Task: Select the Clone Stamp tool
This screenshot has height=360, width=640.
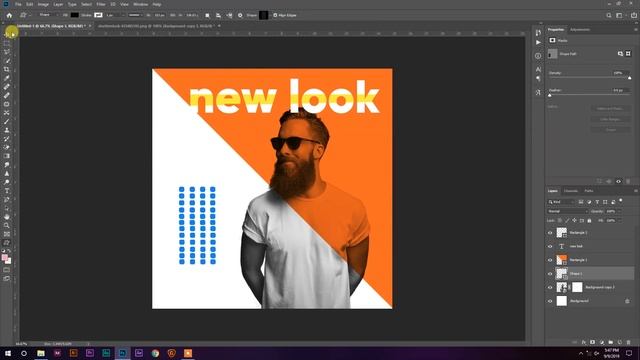Action: click(x=7, y=130)
